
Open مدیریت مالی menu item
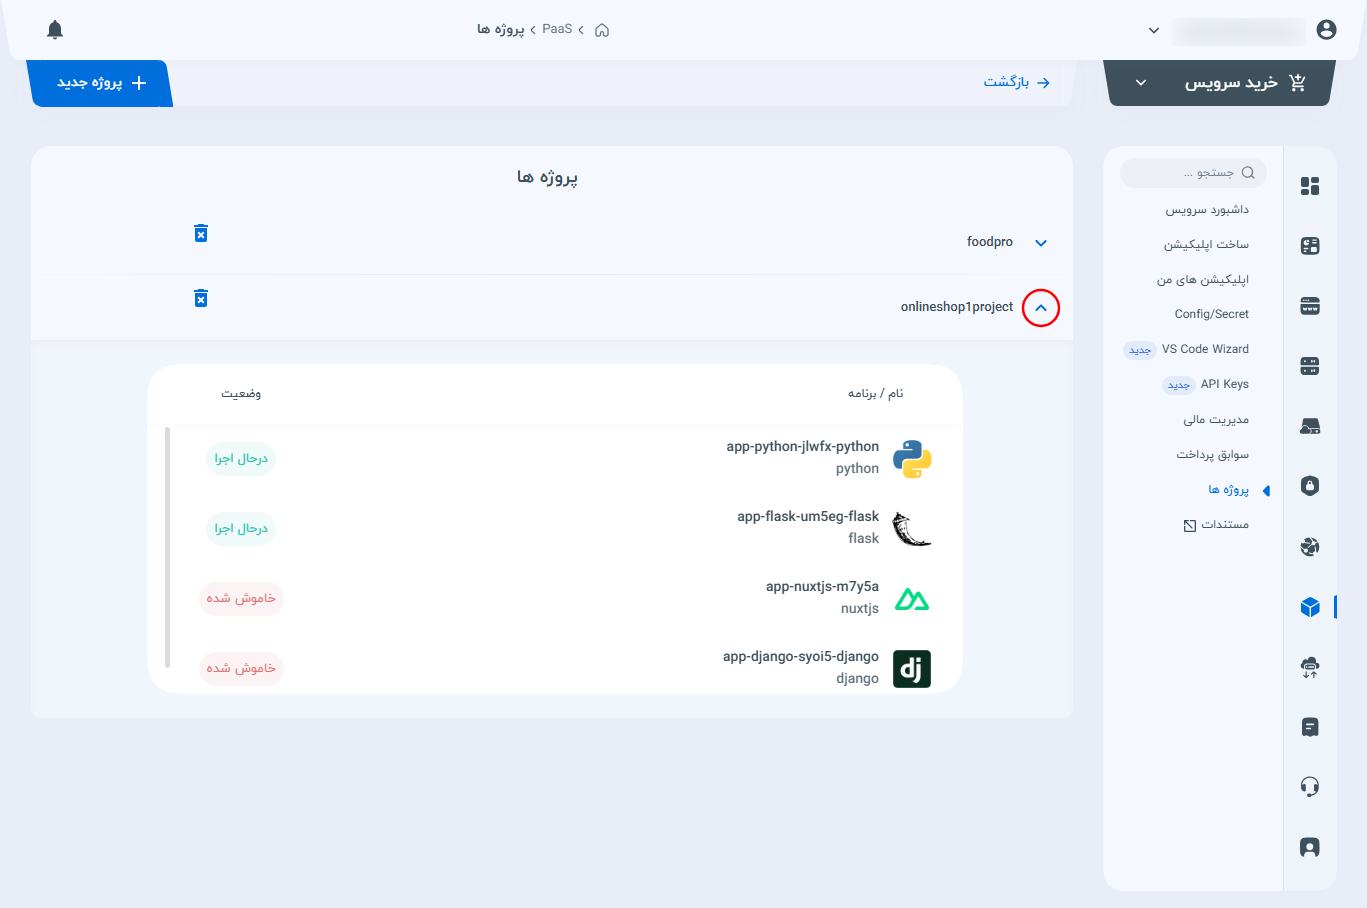1216,420
